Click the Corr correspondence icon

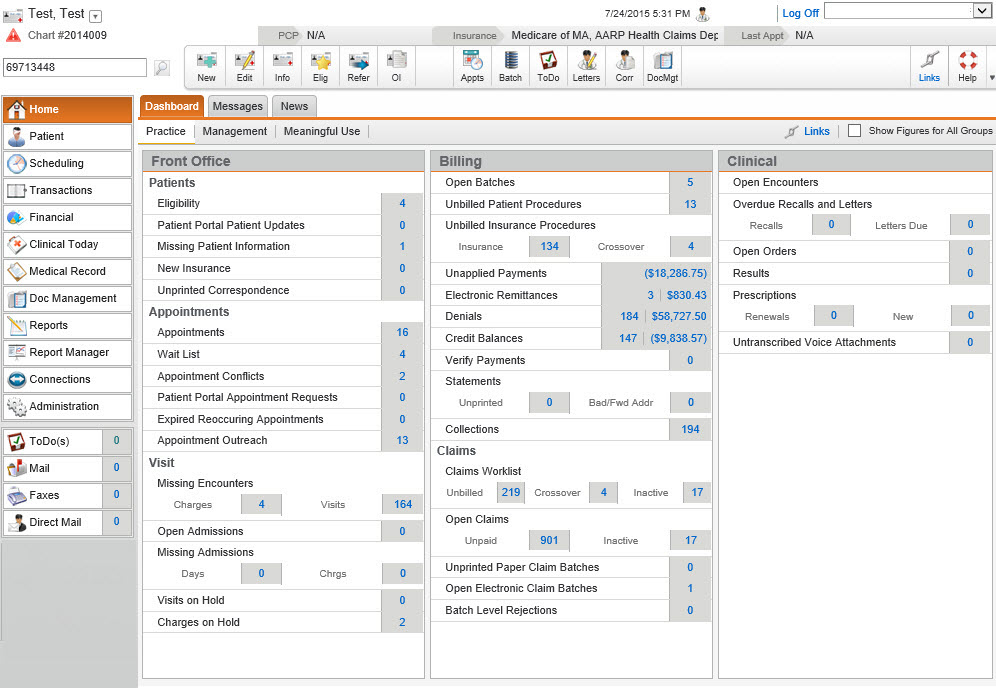[624, 66]
